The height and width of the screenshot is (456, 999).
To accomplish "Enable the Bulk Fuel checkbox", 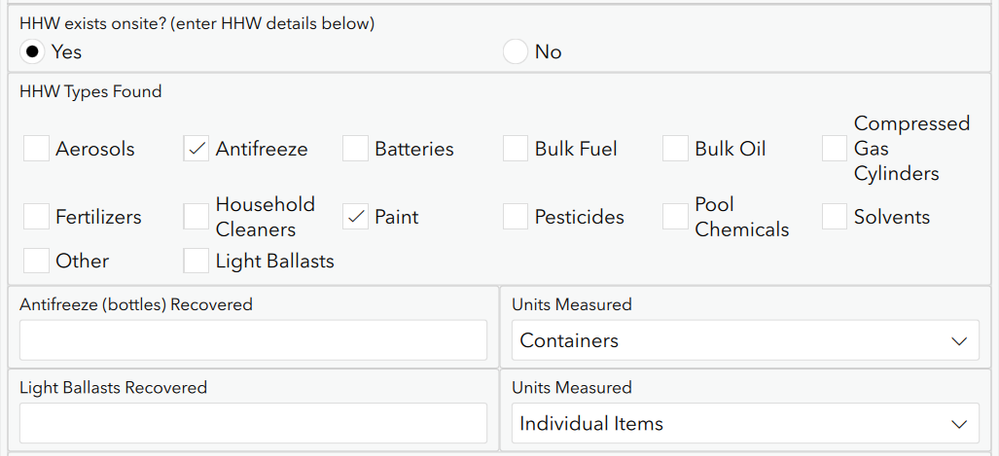I will tap(516, 149).
